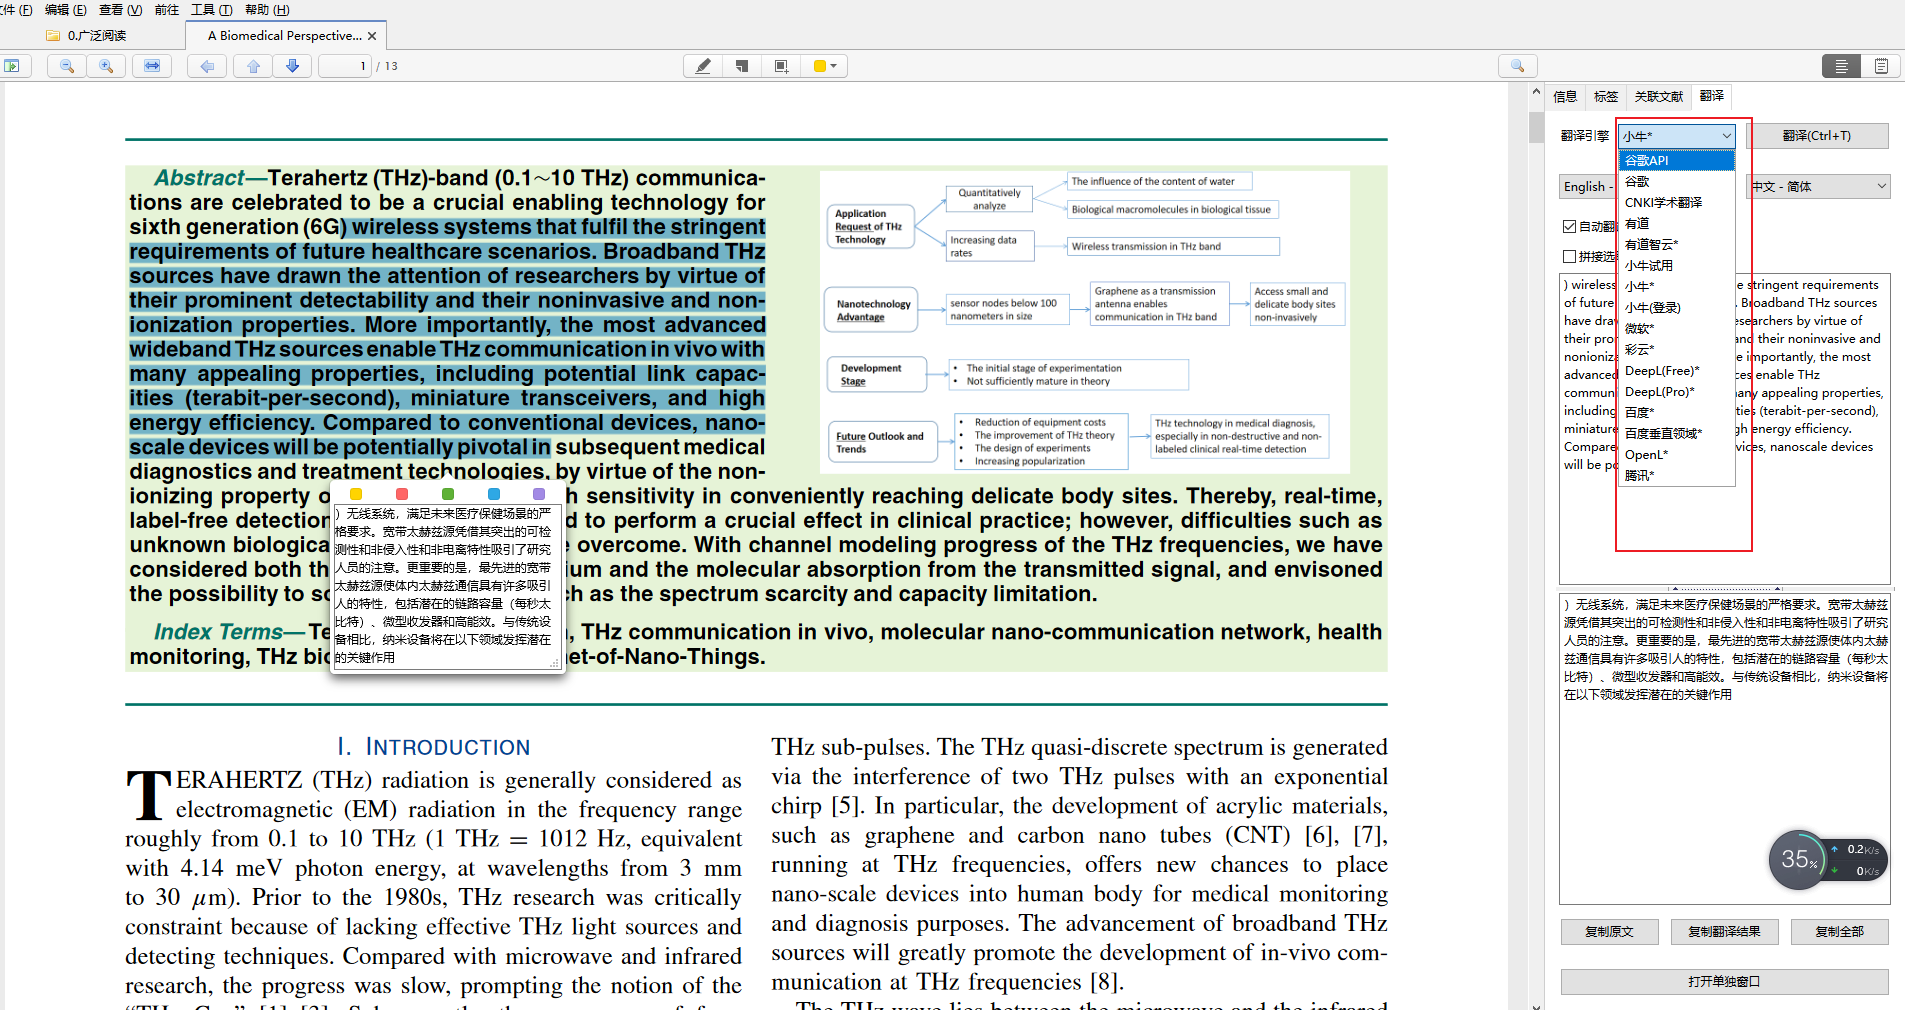Switch to the item pane view icon
Screen dimensions: 1905x1010
pyautogui.click(x=1841, y=66)
